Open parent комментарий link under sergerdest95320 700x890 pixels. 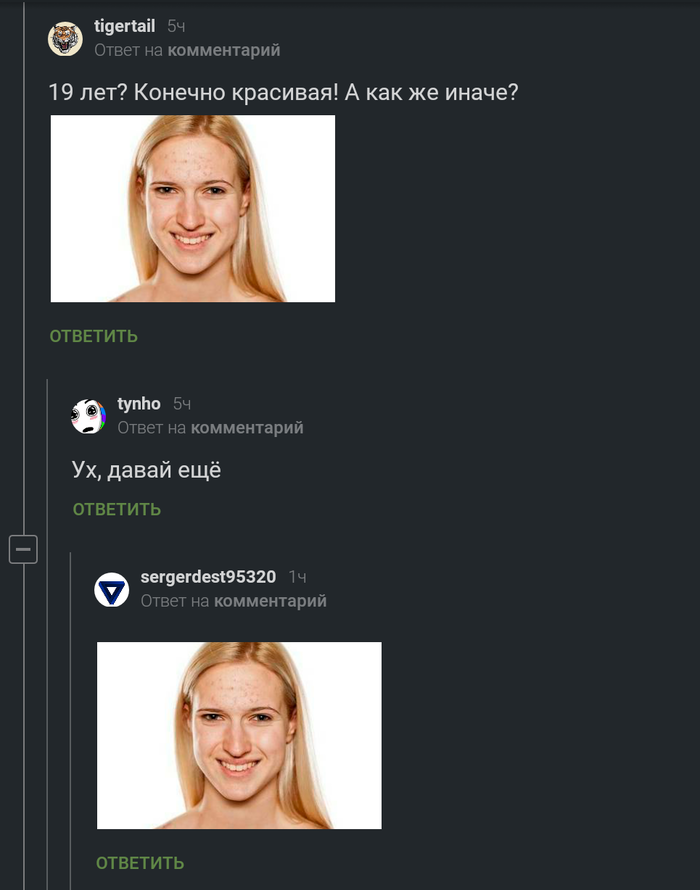click(270, 601)
